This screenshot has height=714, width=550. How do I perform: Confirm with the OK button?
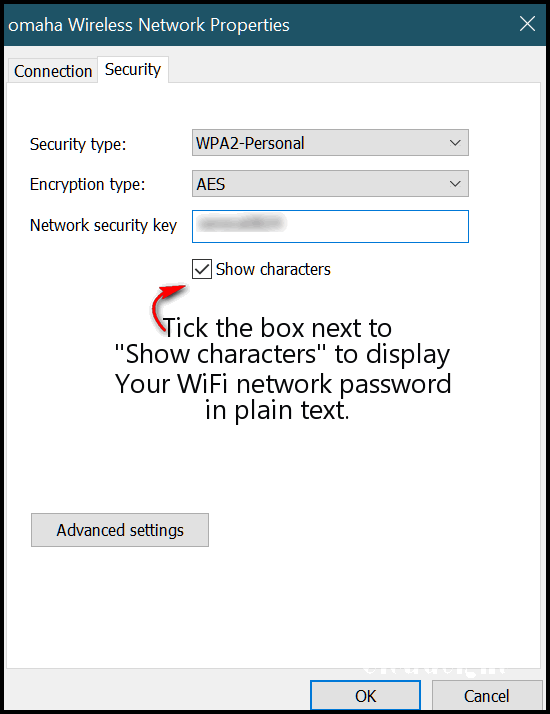[365, 696]
